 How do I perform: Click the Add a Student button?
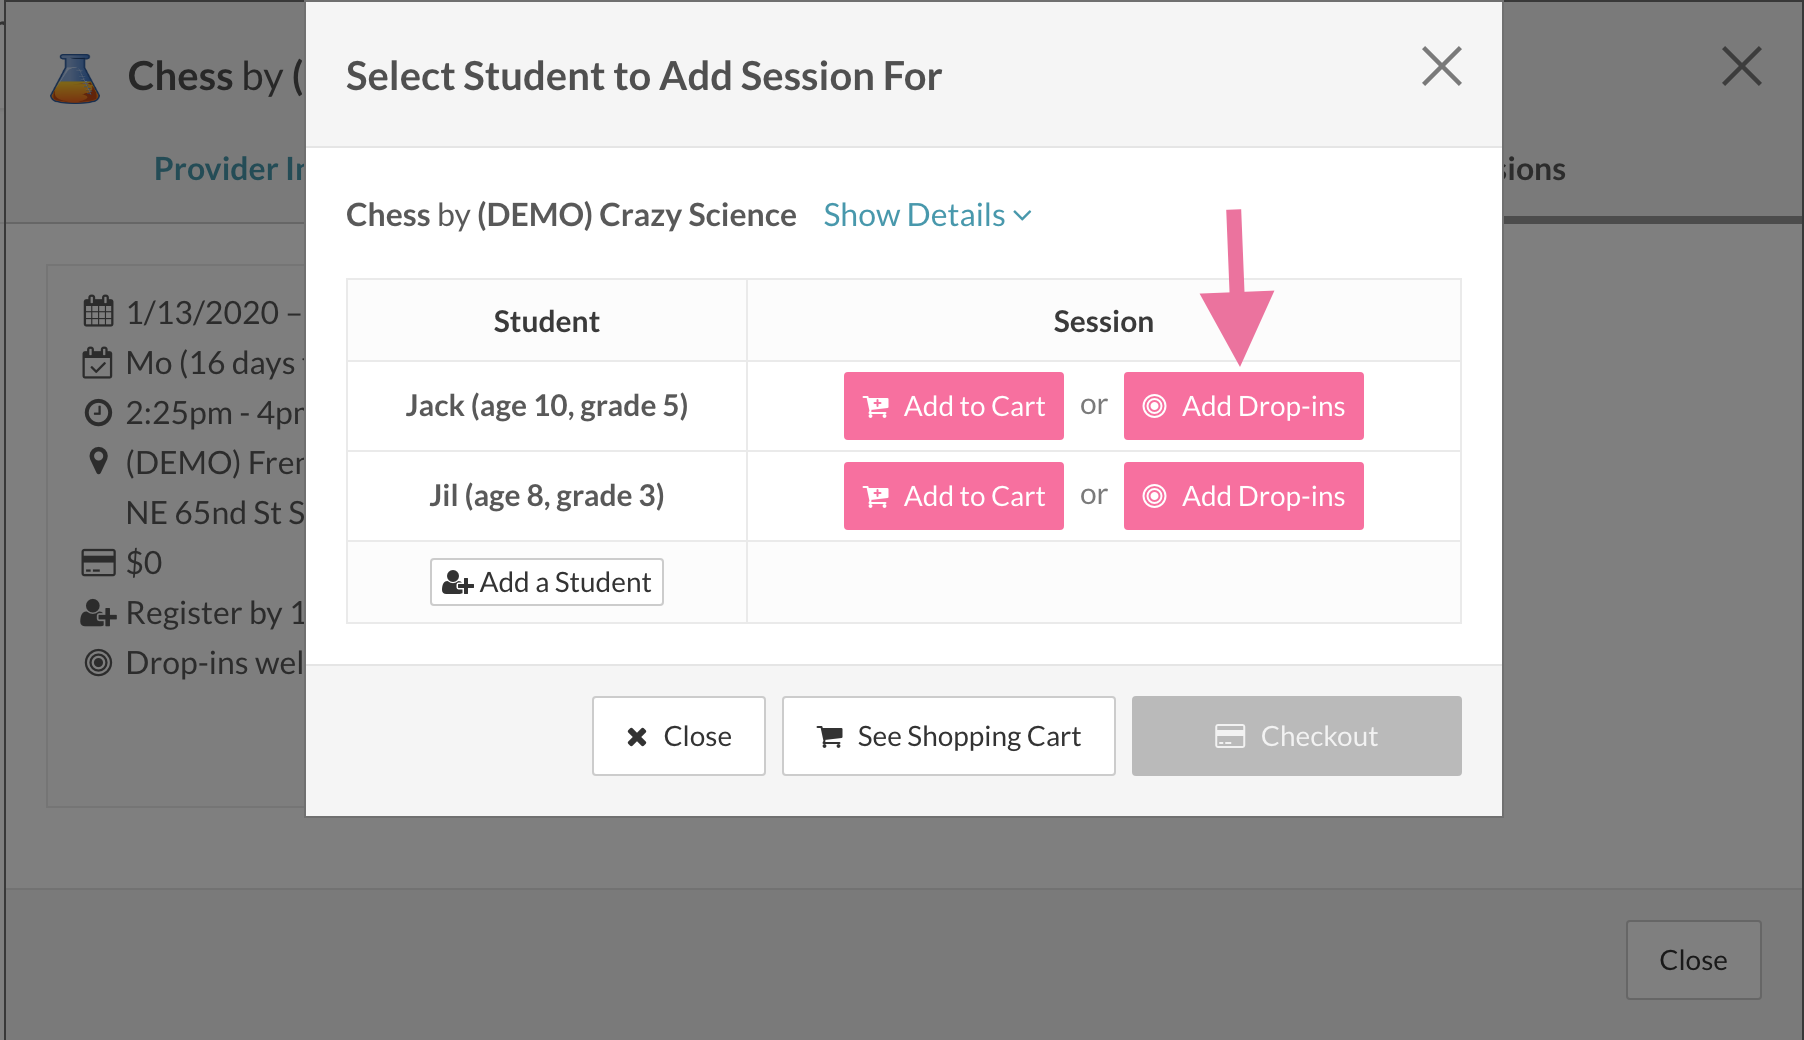tap(546, 582)
